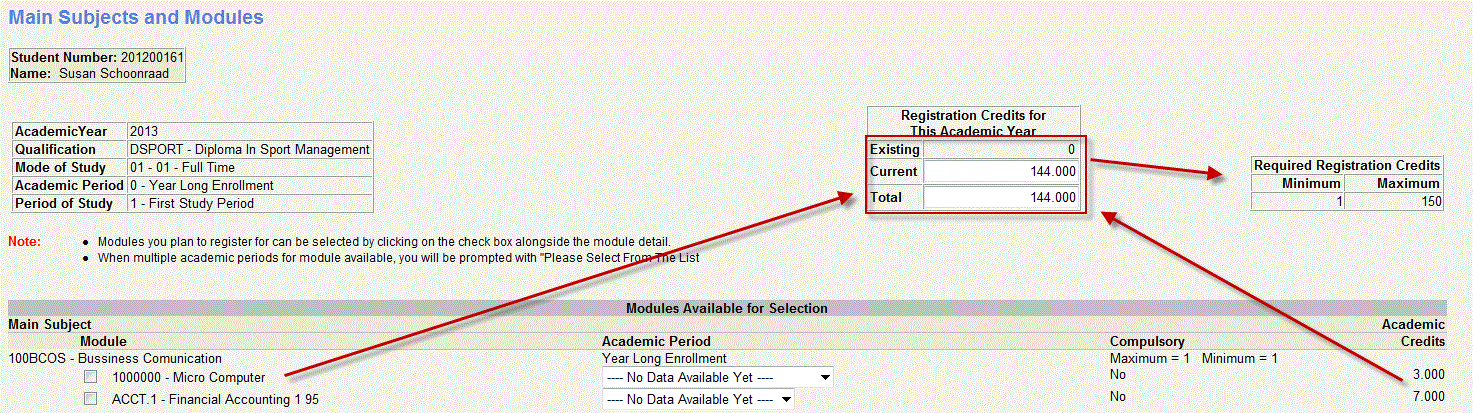Select the Current registration credits field
Viewport: 1473px width, 413px height.
1000,172
